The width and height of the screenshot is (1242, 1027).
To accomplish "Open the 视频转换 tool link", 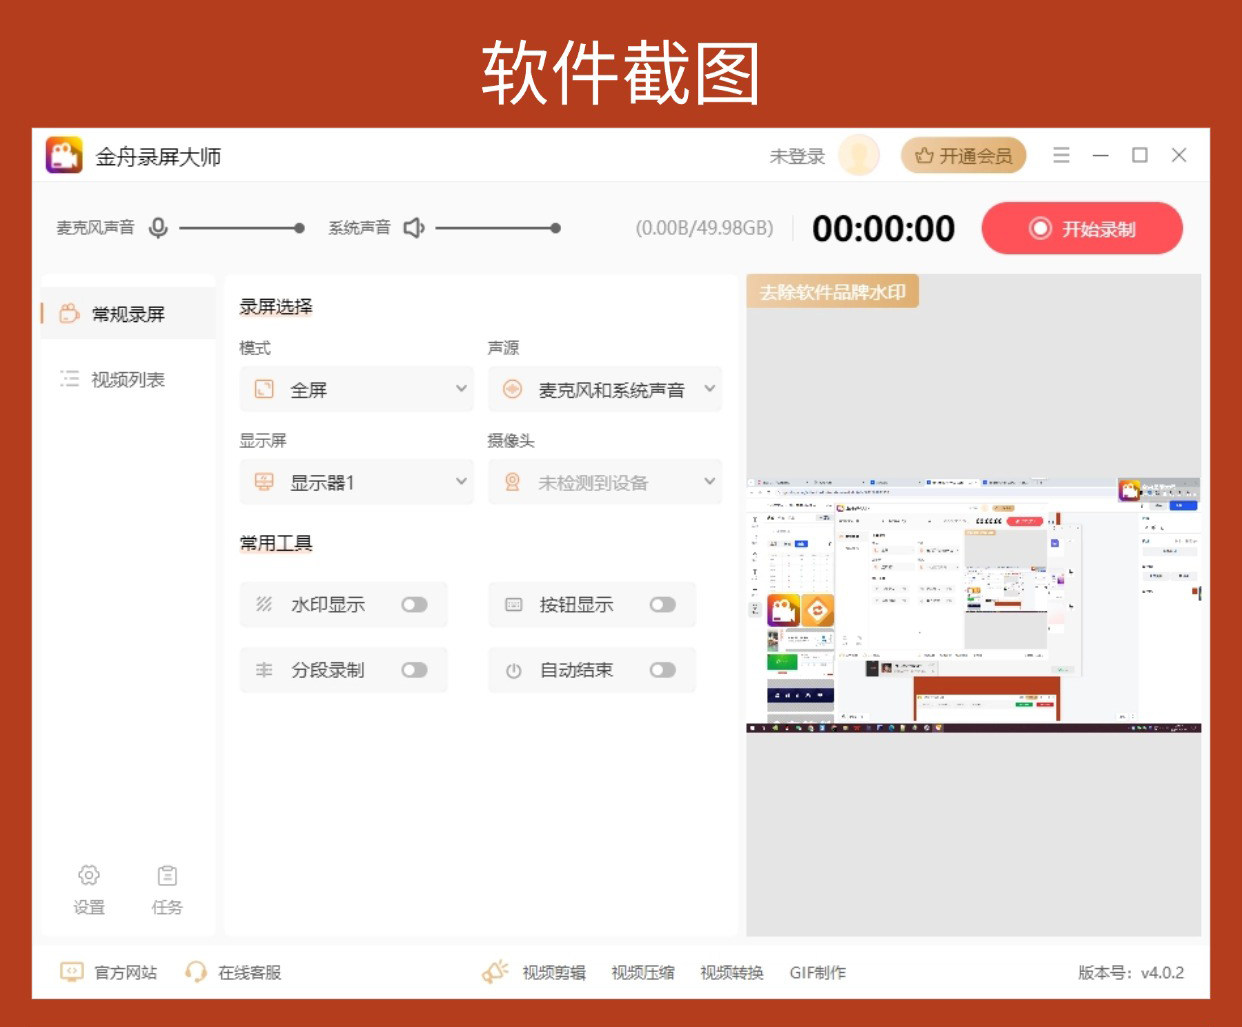I will pos(732,972).
